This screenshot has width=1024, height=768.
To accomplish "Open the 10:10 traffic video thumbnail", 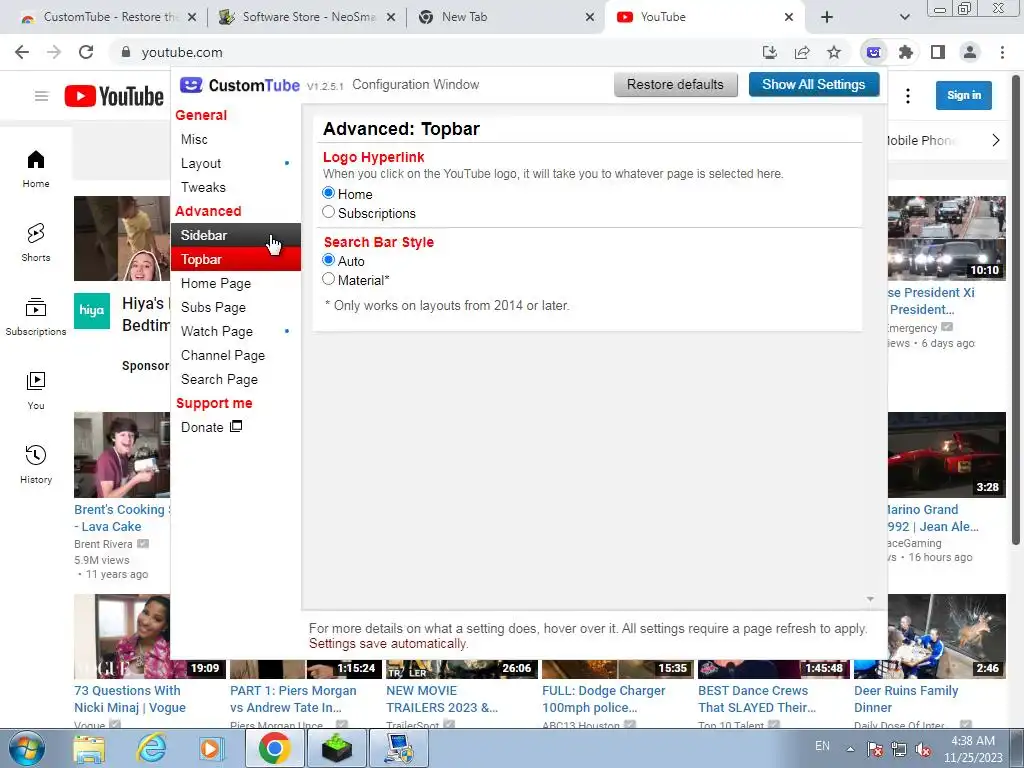I will (x=946, y=238).
